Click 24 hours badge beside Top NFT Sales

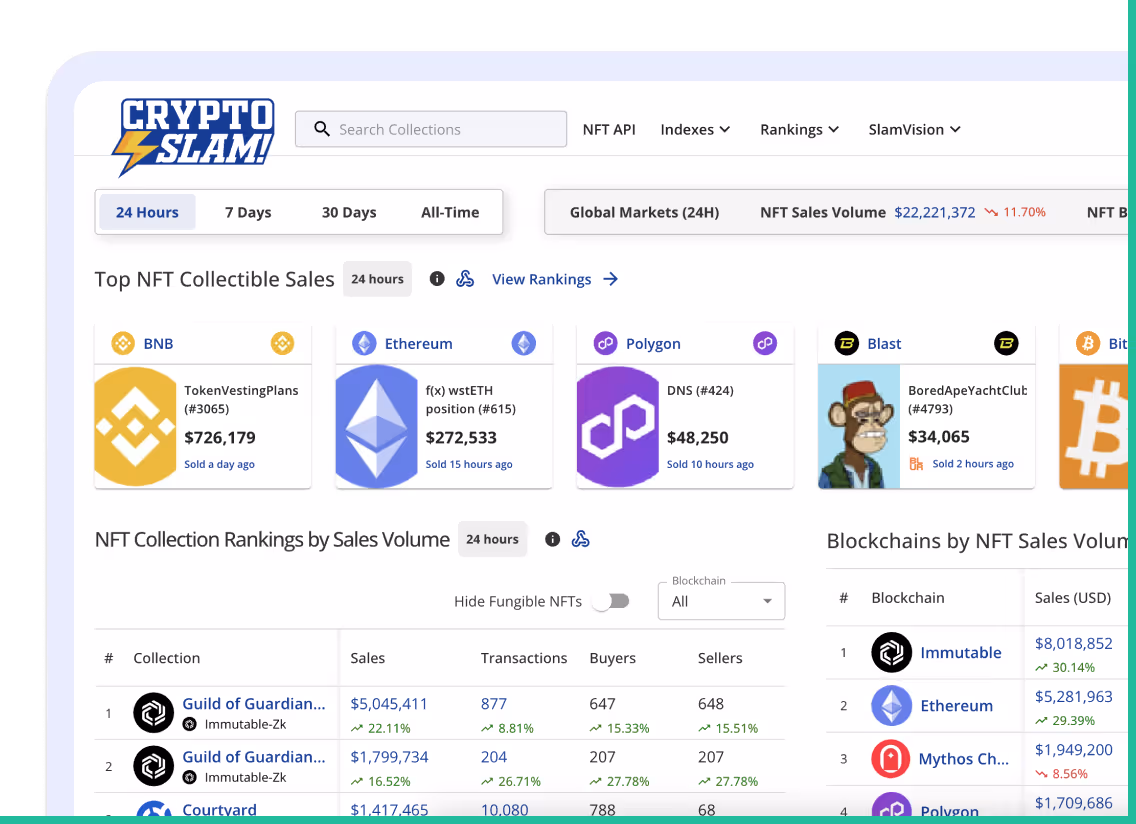pos(377,279)
